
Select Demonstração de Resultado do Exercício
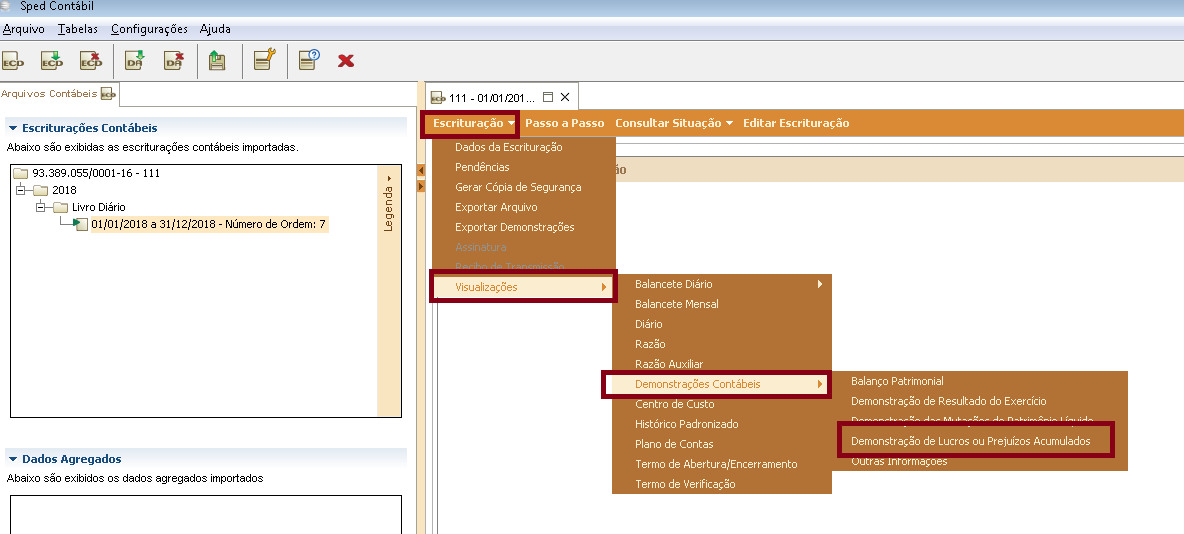tap(979, 401)
